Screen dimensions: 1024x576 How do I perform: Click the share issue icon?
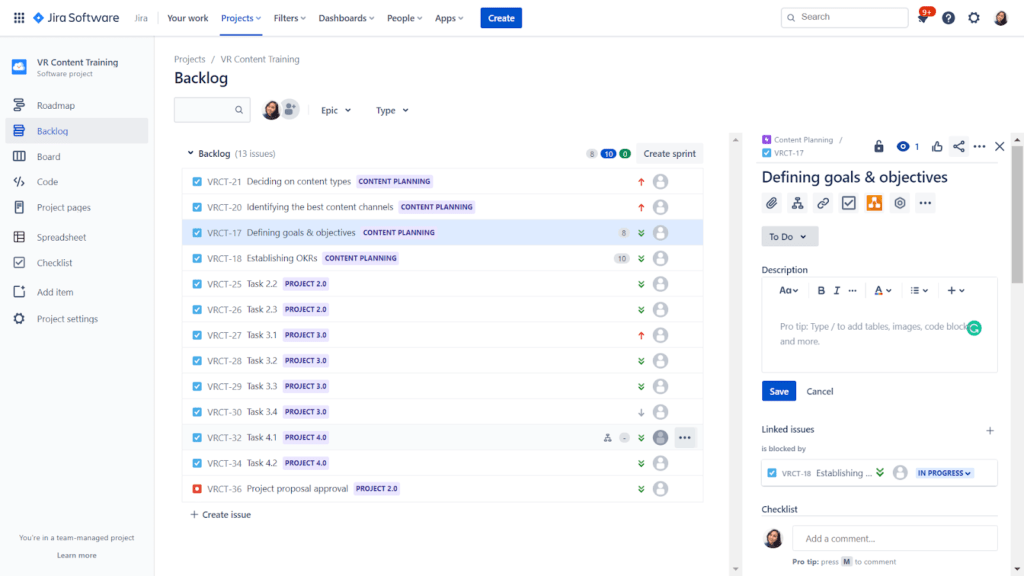(x=958, y=146)
